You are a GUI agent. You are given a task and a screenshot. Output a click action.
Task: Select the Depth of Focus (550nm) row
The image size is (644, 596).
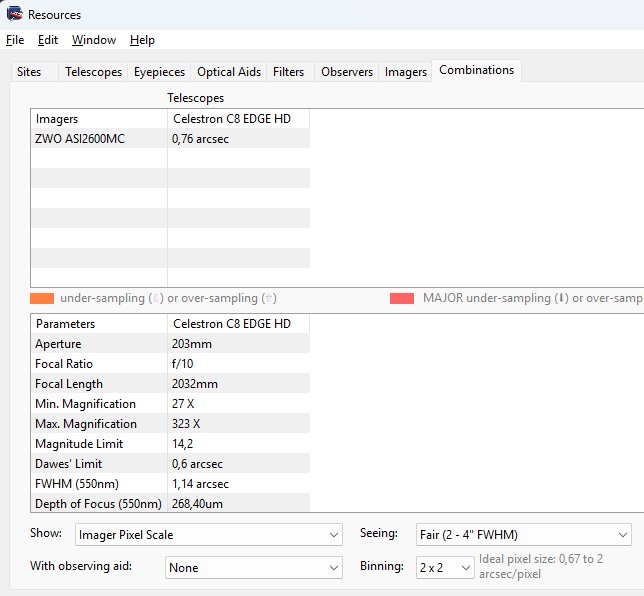point(170,503)
